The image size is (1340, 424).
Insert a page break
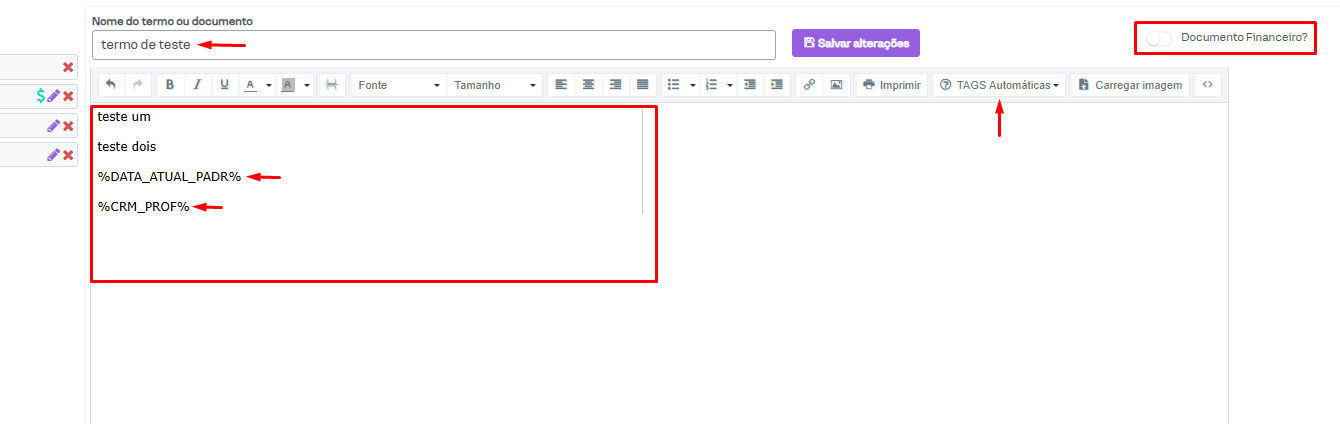pos(331,85)
